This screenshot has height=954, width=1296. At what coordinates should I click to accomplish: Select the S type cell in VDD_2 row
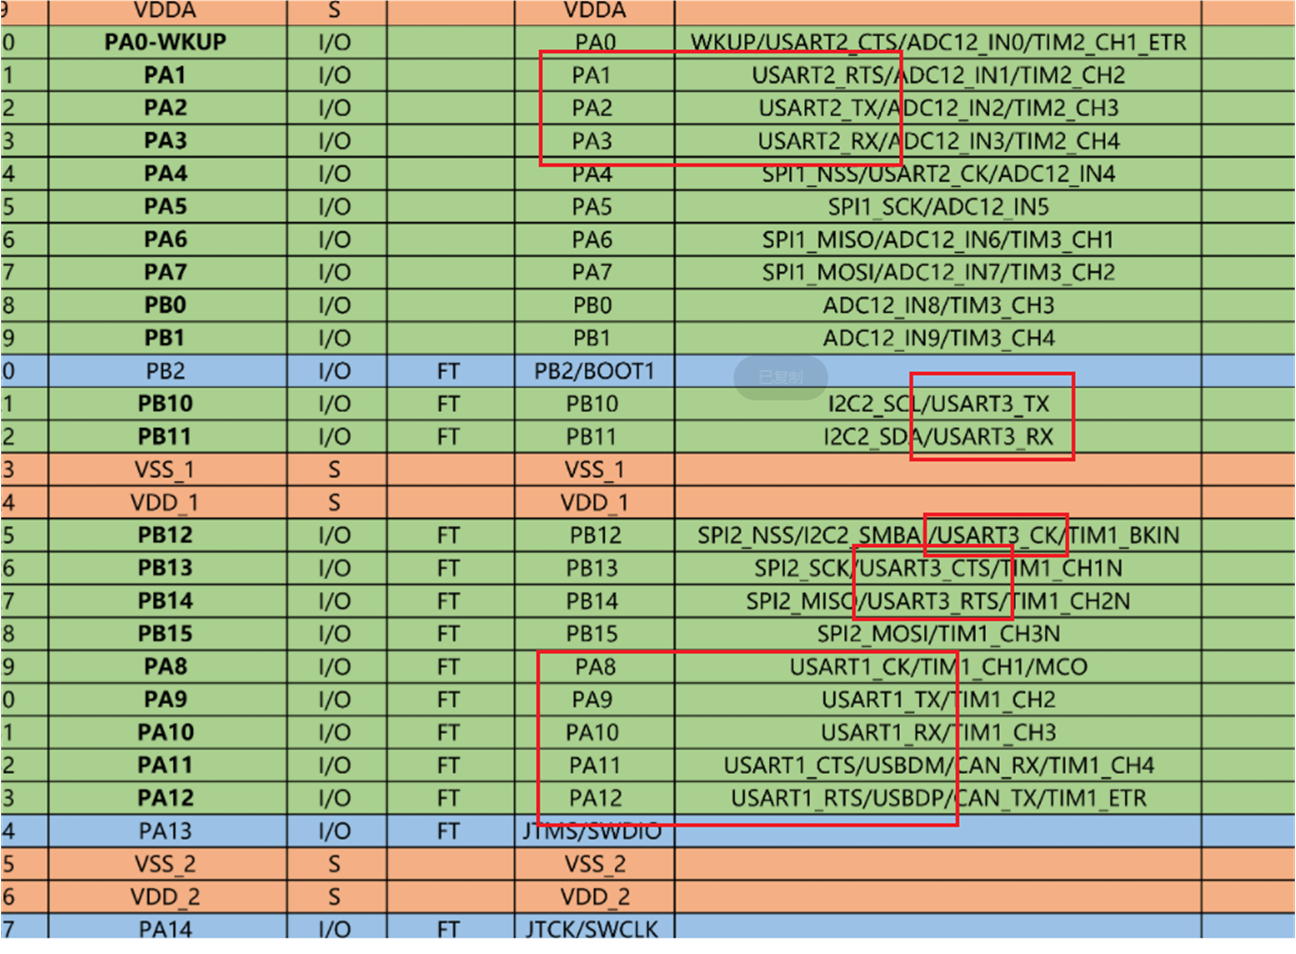tap(334, 897)
